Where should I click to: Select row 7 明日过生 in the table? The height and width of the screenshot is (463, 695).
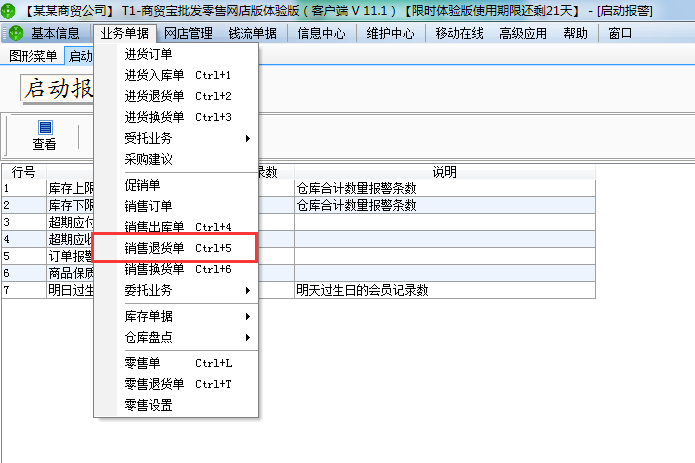click(70, 290)
